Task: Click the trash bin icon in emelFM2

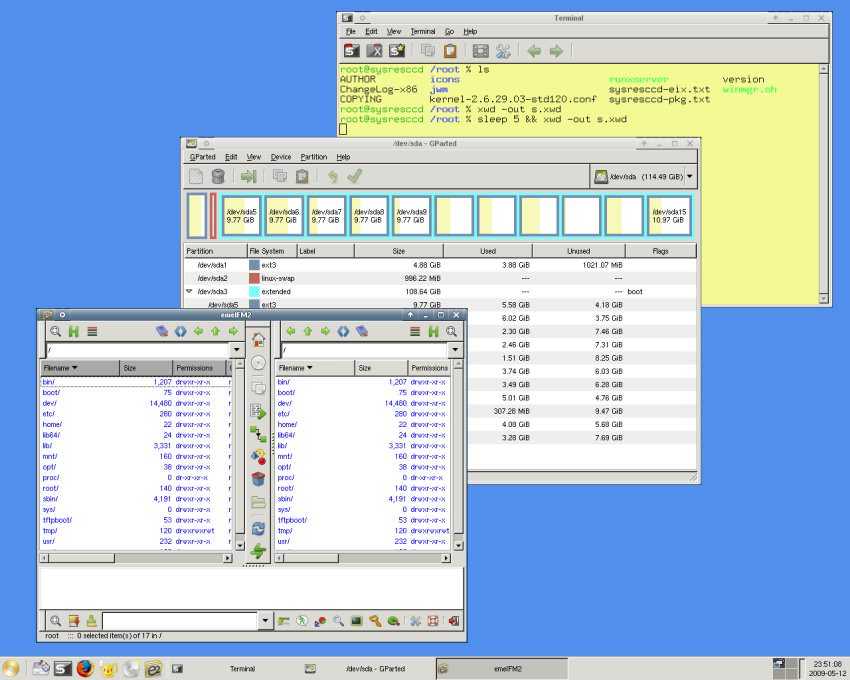Action: [258, 479]
